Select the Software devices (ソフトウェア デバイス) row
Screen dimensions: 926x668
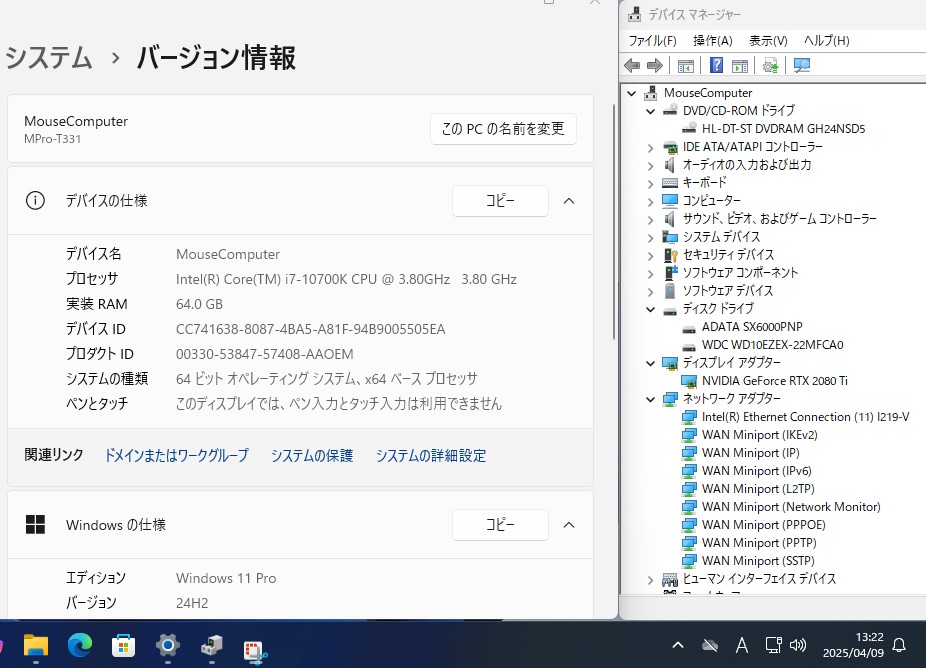(x=727, y=291)
